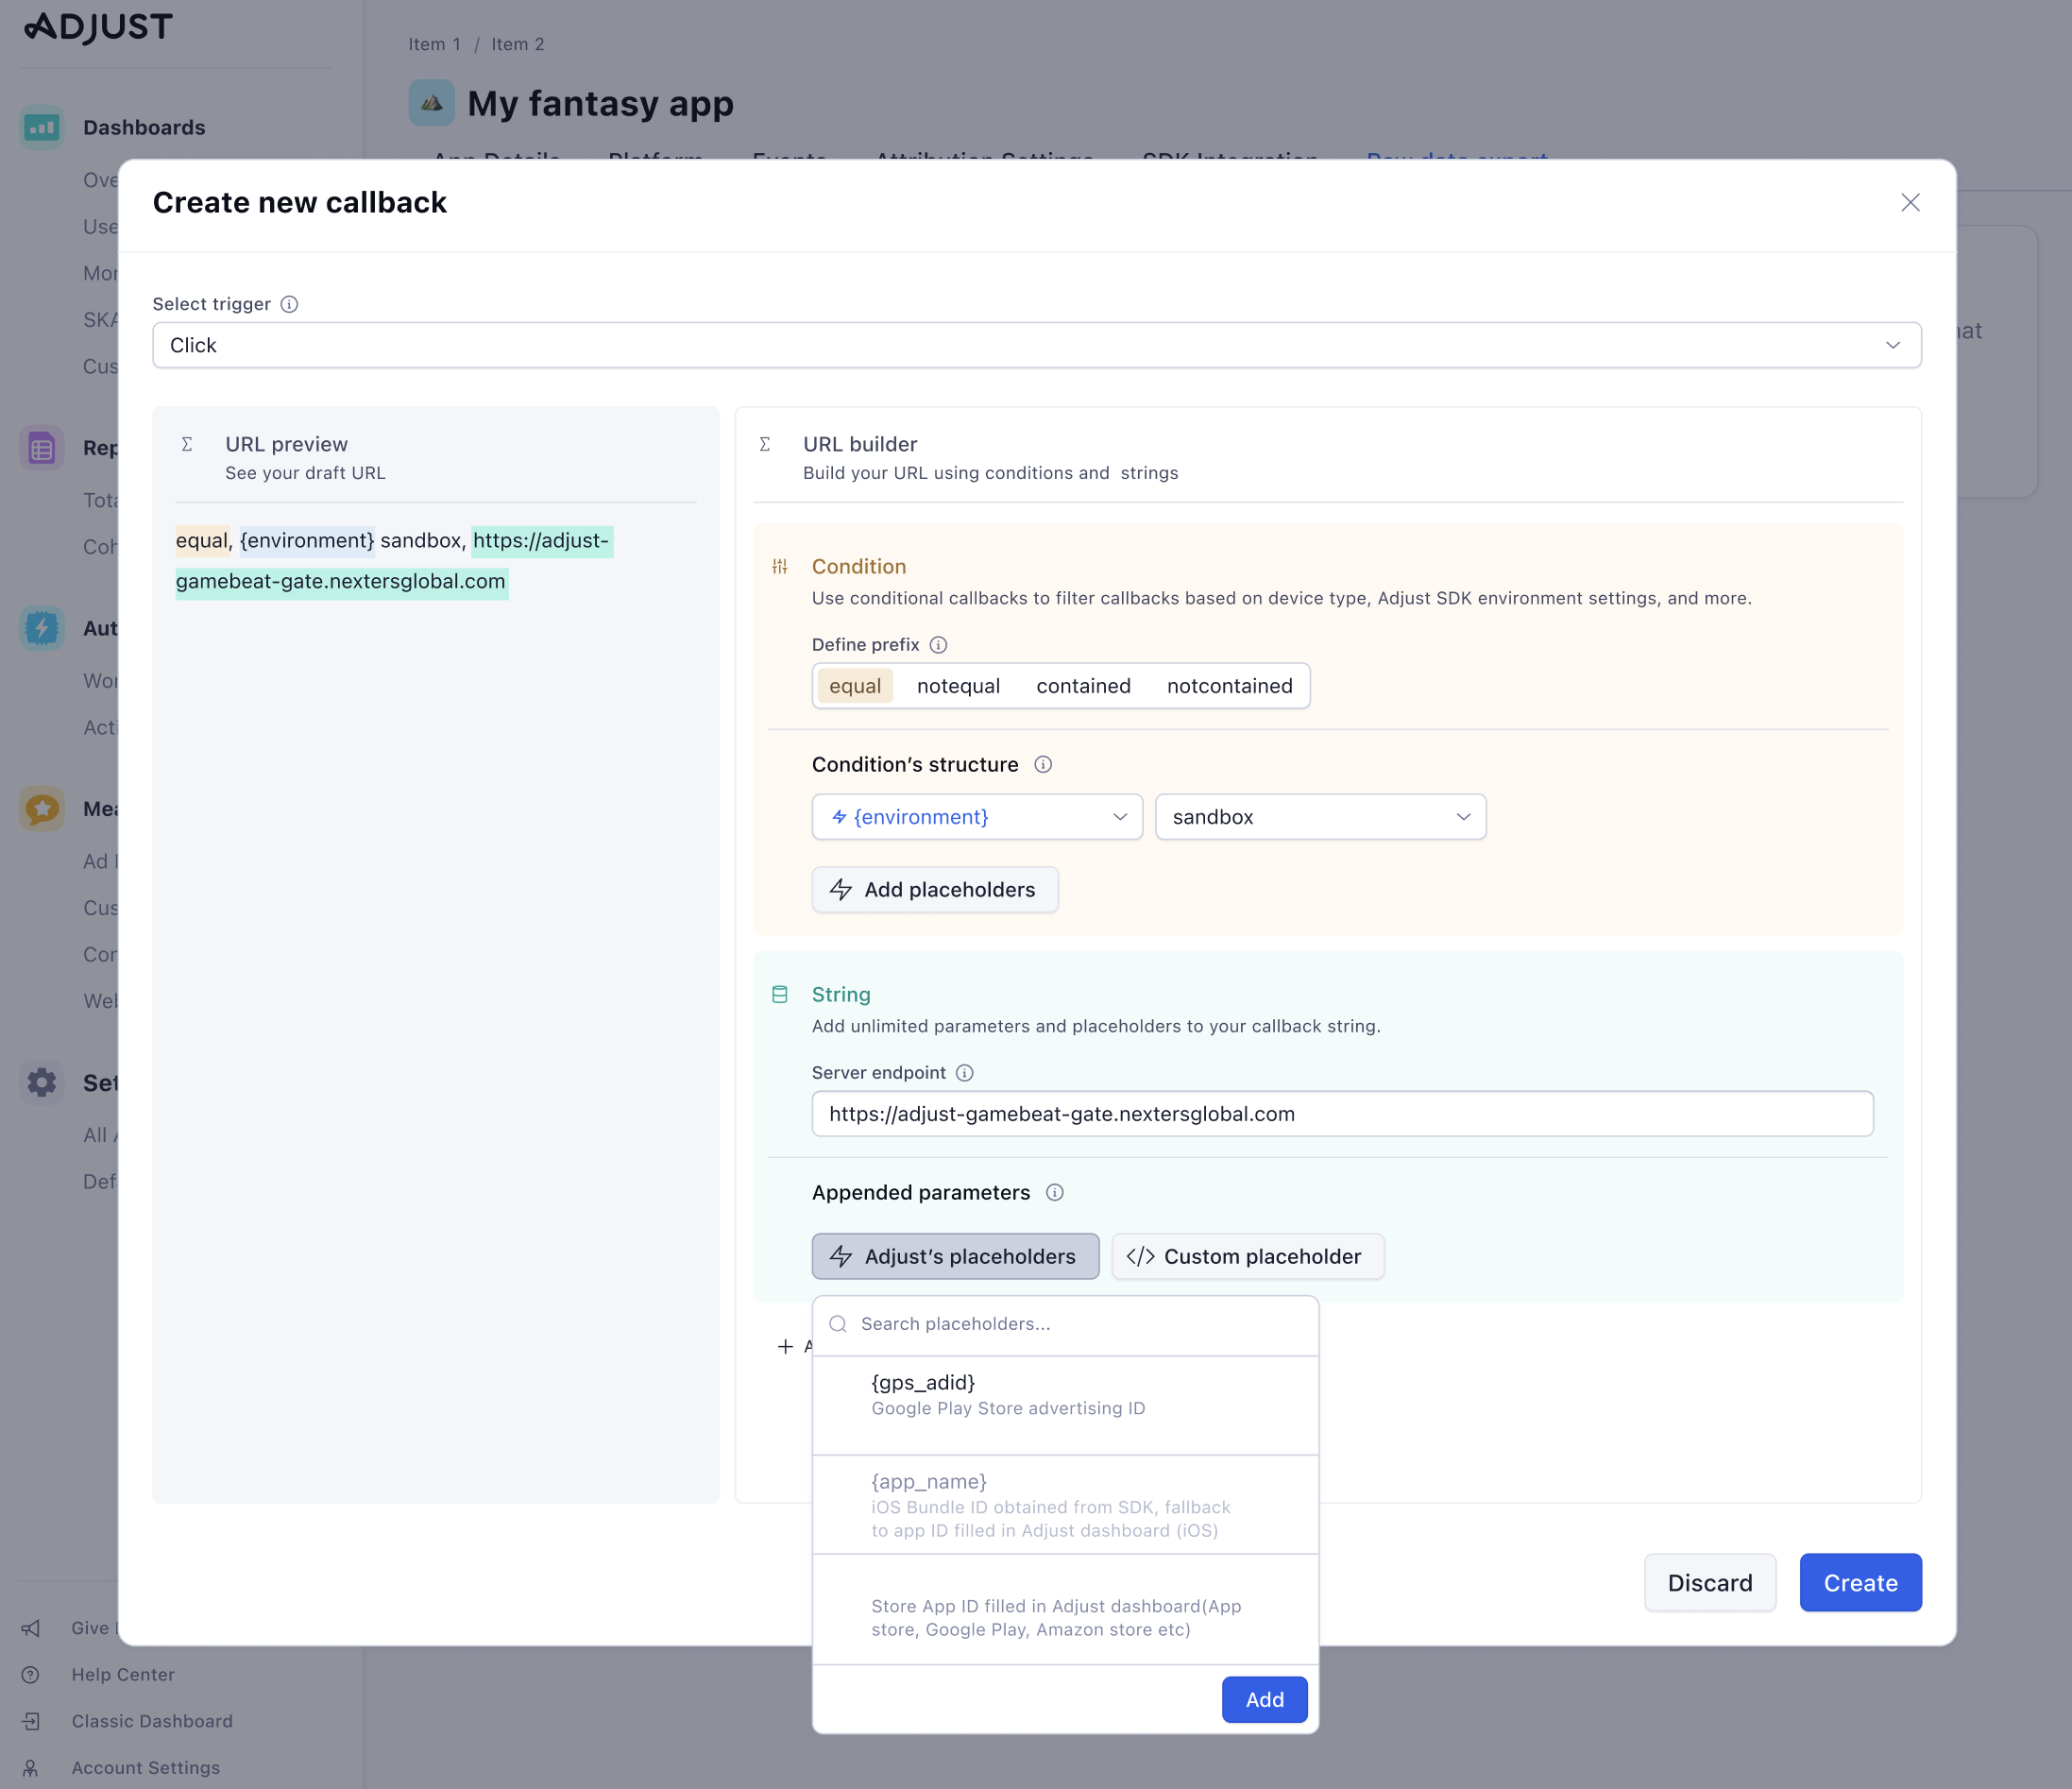The image size is (2072, 1789).
Task: Click the My fantasy app icon
Action: click(x=432, y=103)
